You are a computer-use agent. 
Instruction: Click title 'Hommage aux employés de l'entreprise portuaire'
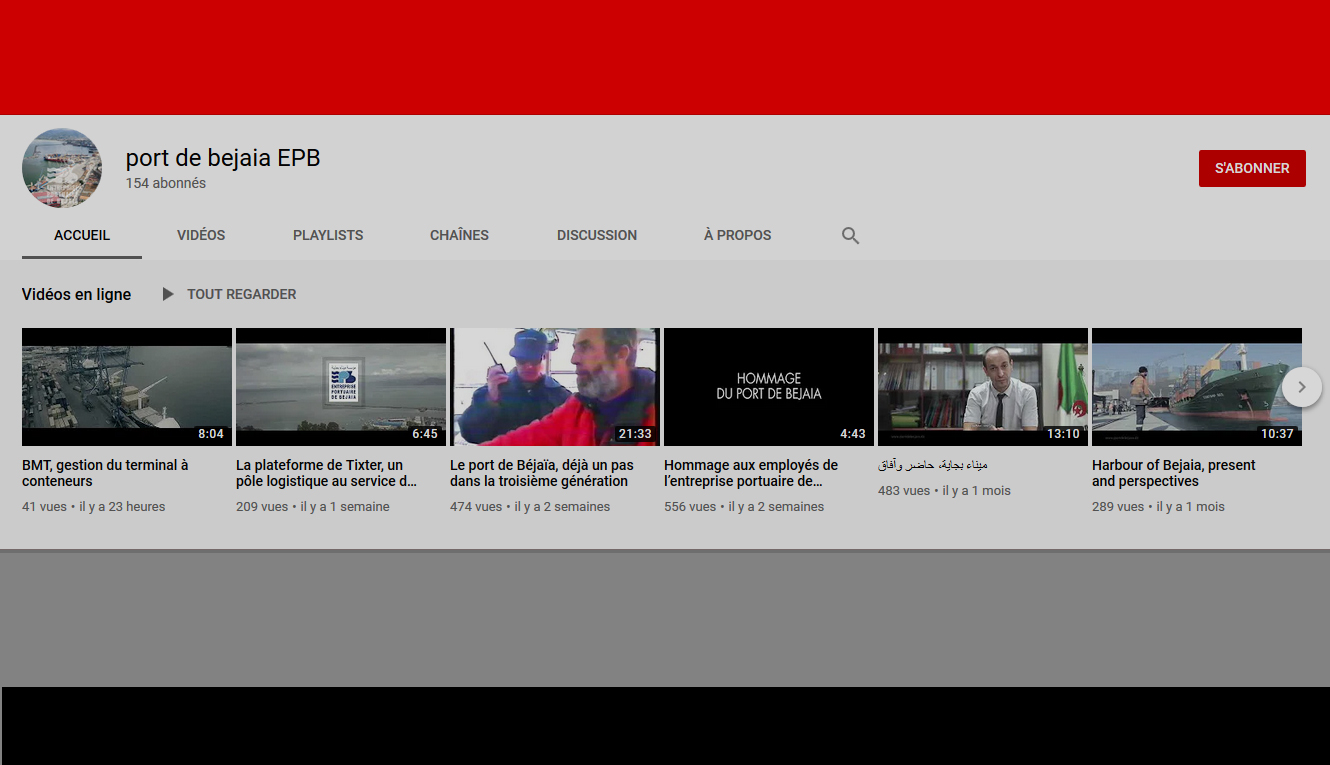click(751, 473)
